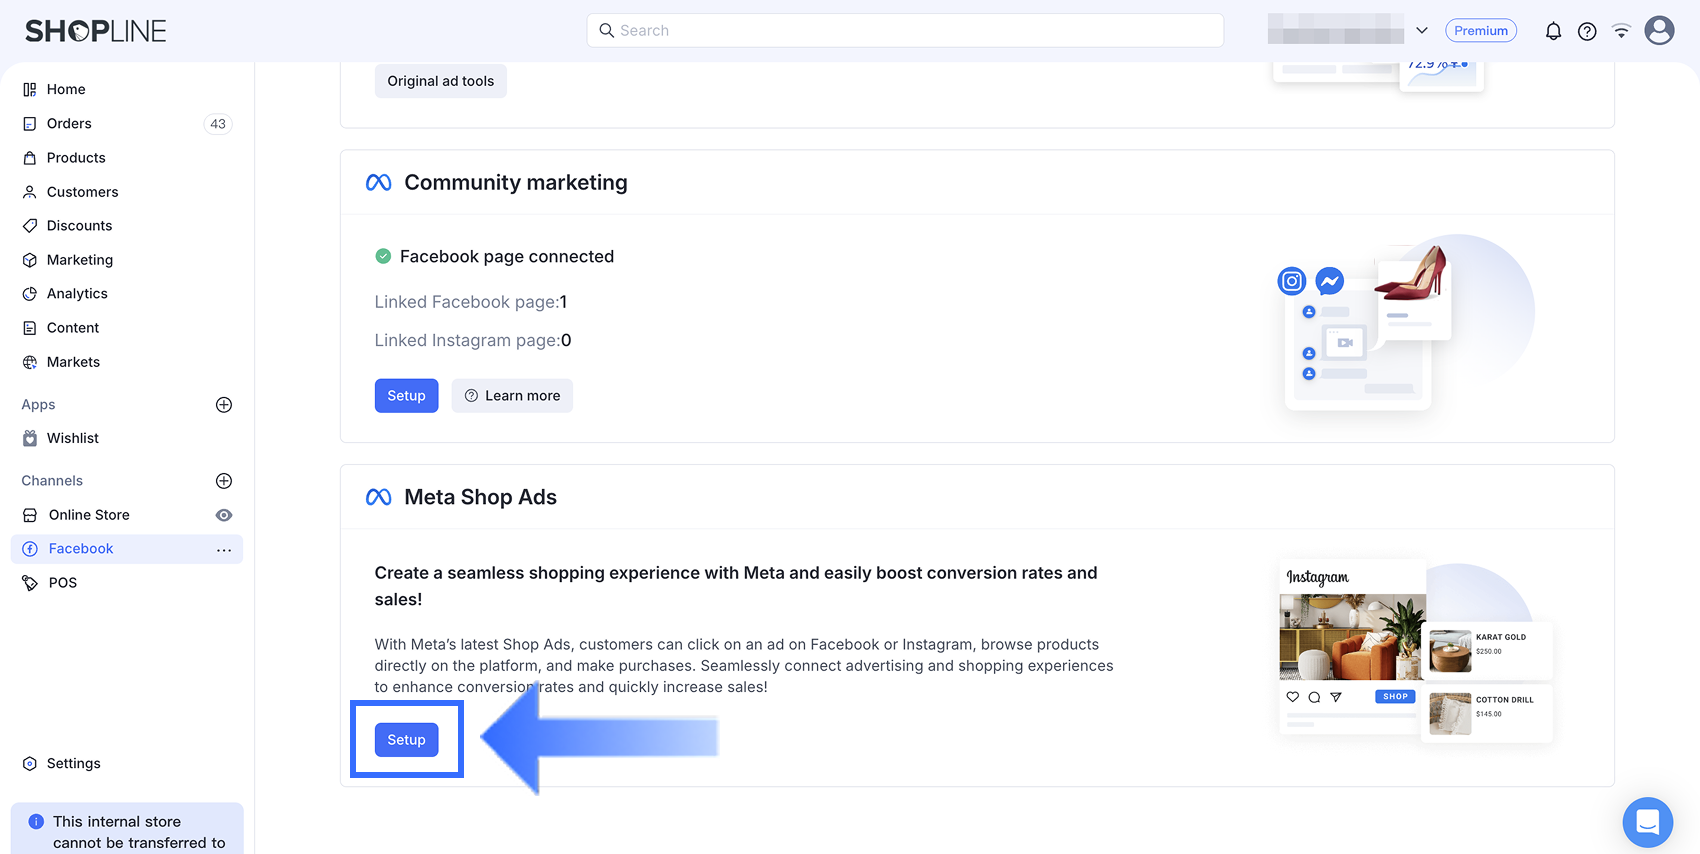Click the Meta logo beside Community marketing

tap(378, 183)
